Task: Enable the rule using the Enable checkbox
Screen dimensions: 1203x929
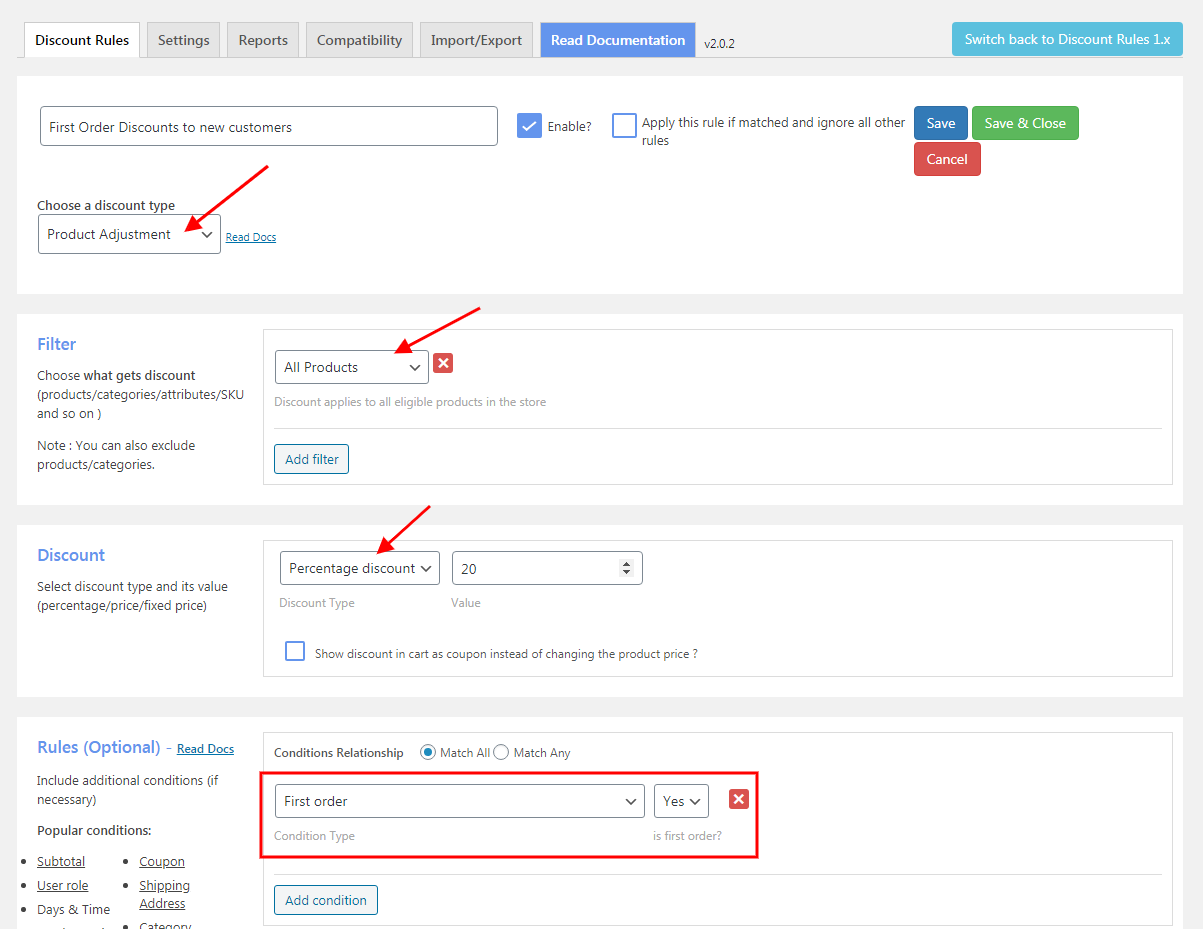Action: (528, 125)
